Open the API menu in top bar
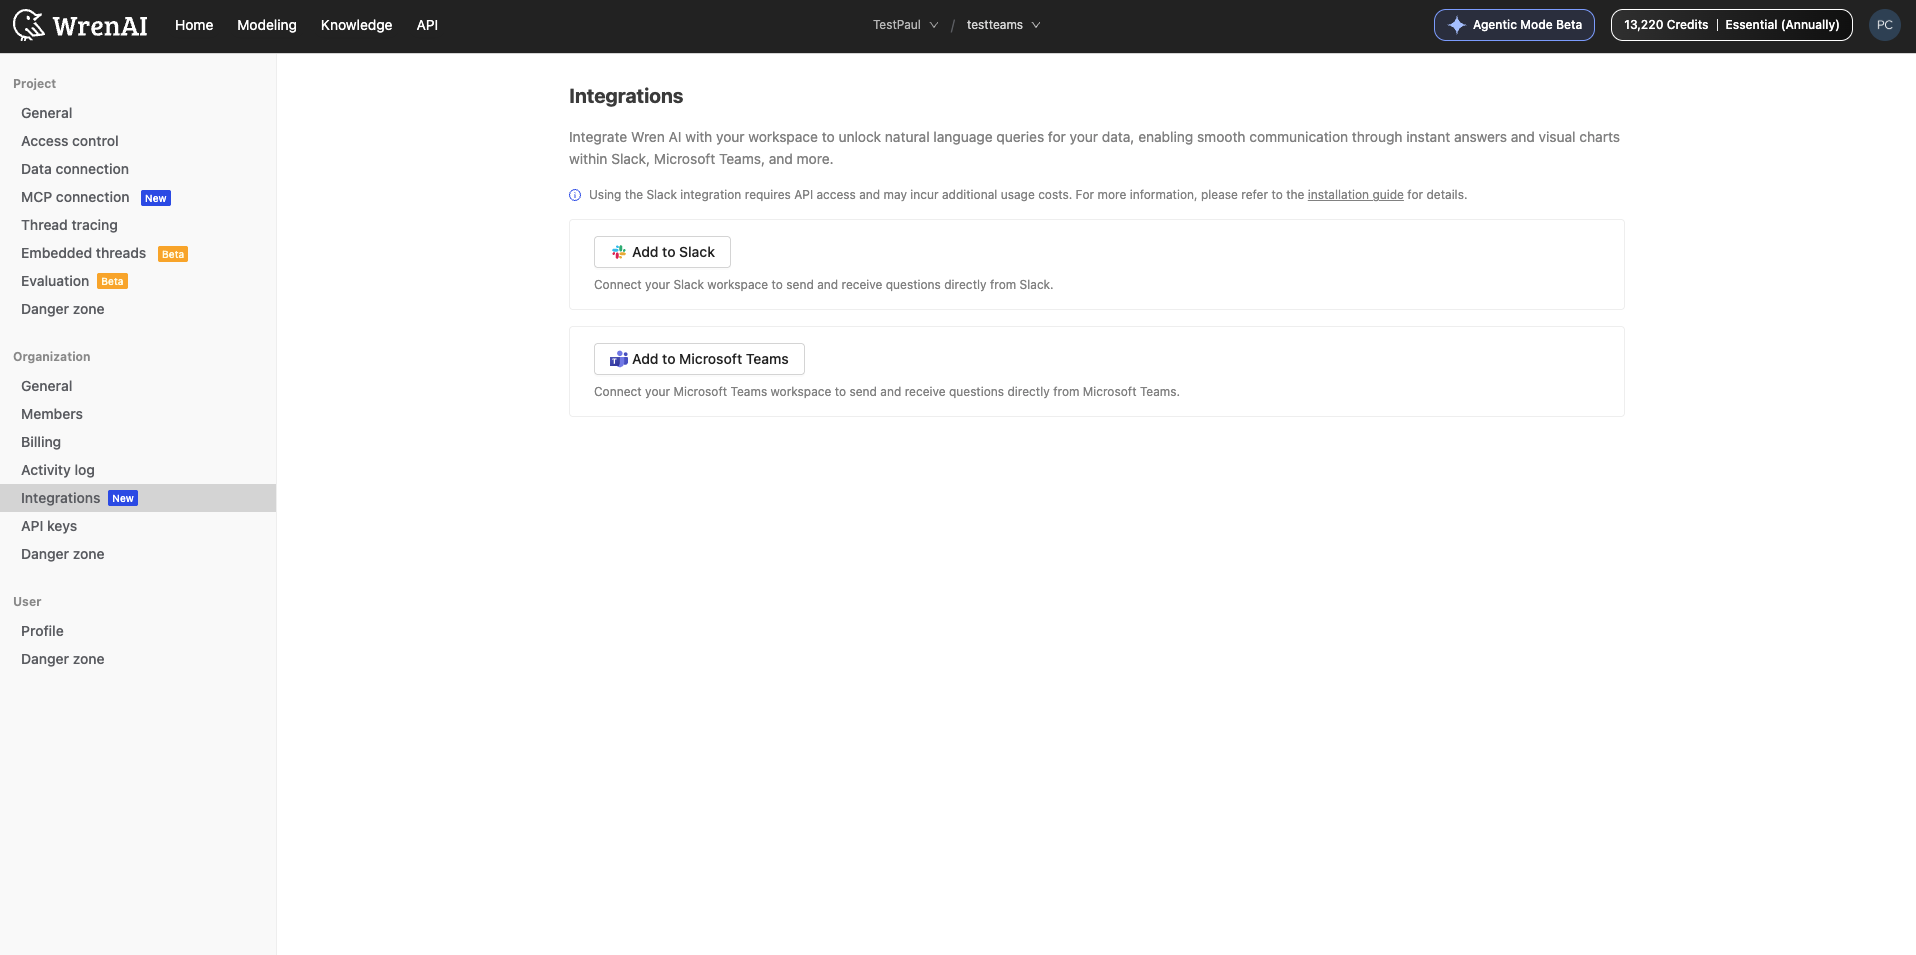The height and width of the screenshot is (955, 1916). point(427,25)
